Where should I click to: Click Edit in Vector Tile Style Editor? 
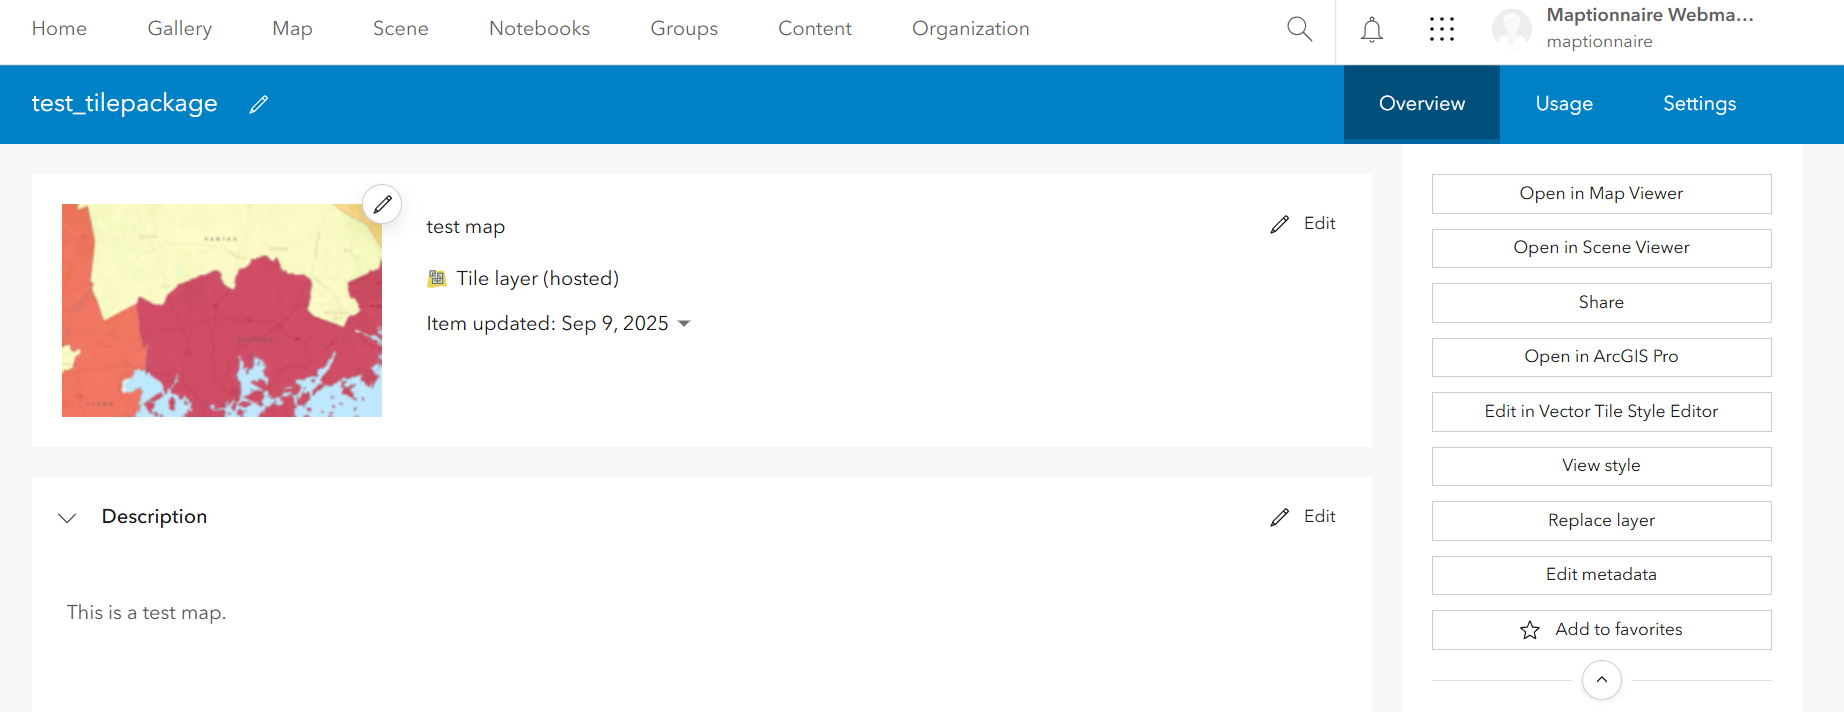click(x=1602, y=412)
